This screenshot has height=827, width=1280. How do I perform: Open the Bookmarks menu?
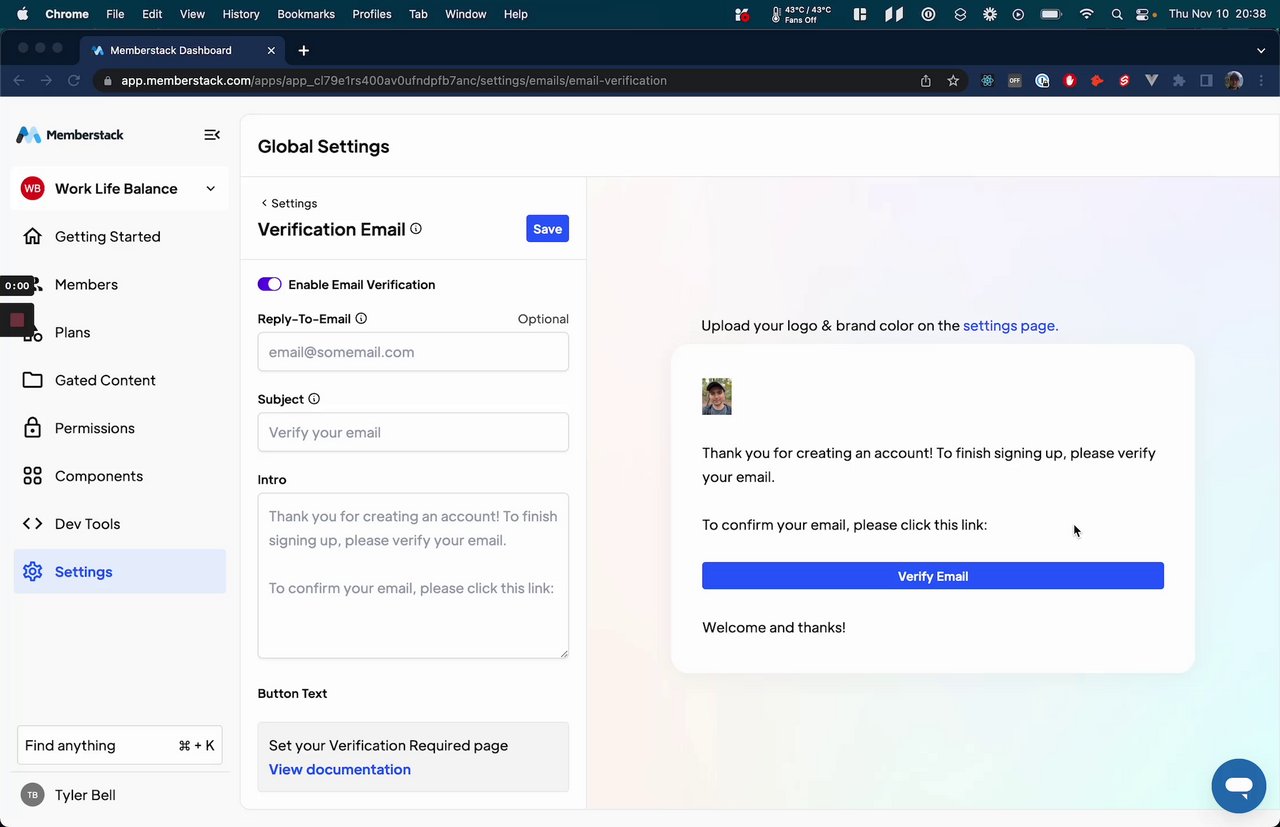pos(306,14)
